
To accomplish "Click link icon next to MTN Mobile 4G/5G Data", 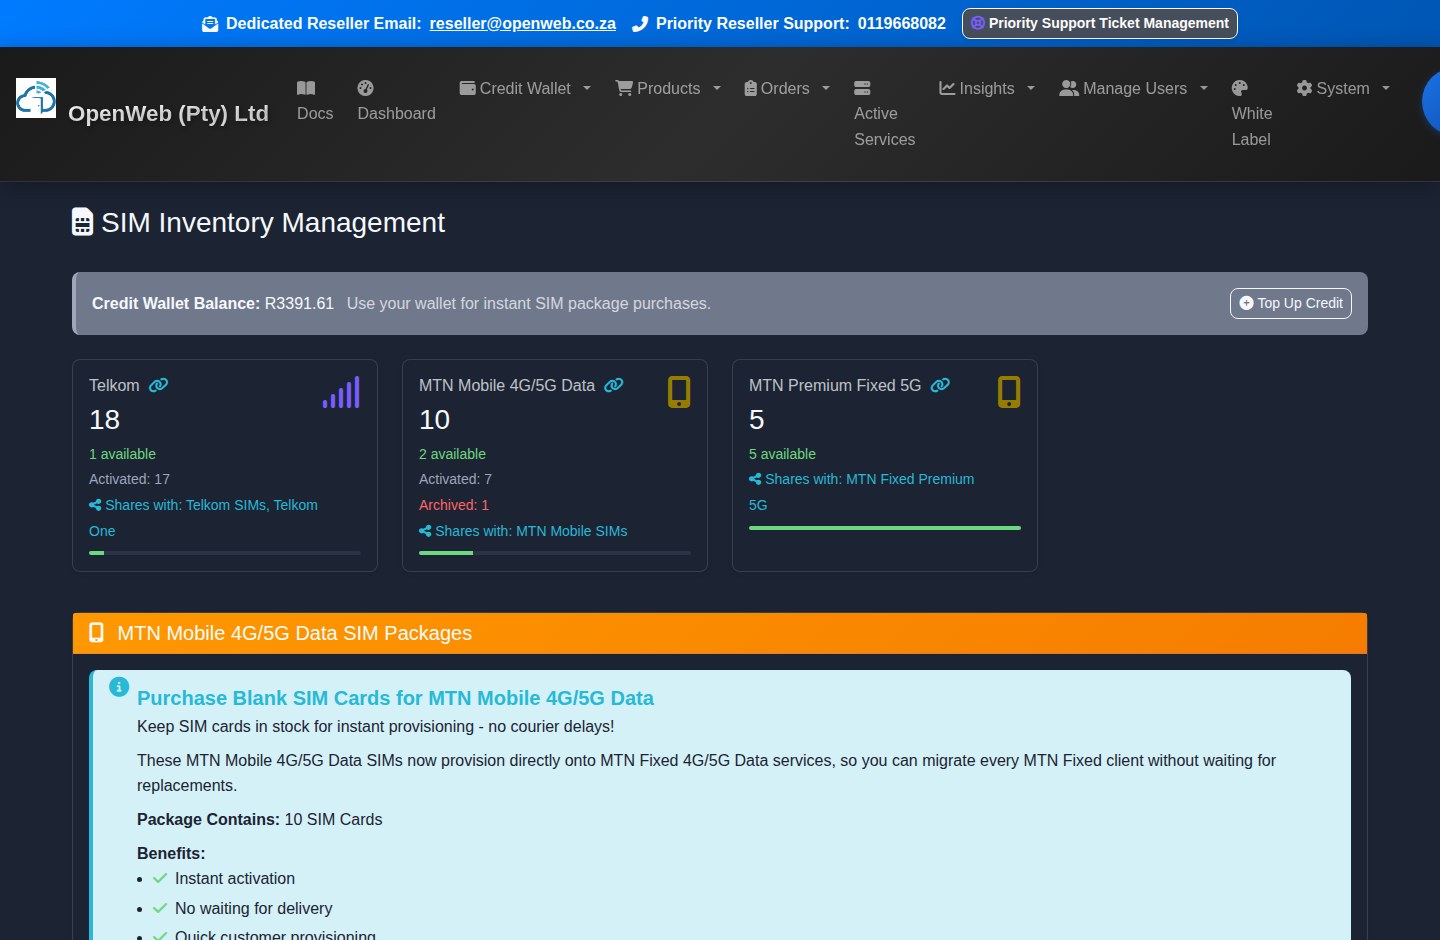I will pos(614,385).
